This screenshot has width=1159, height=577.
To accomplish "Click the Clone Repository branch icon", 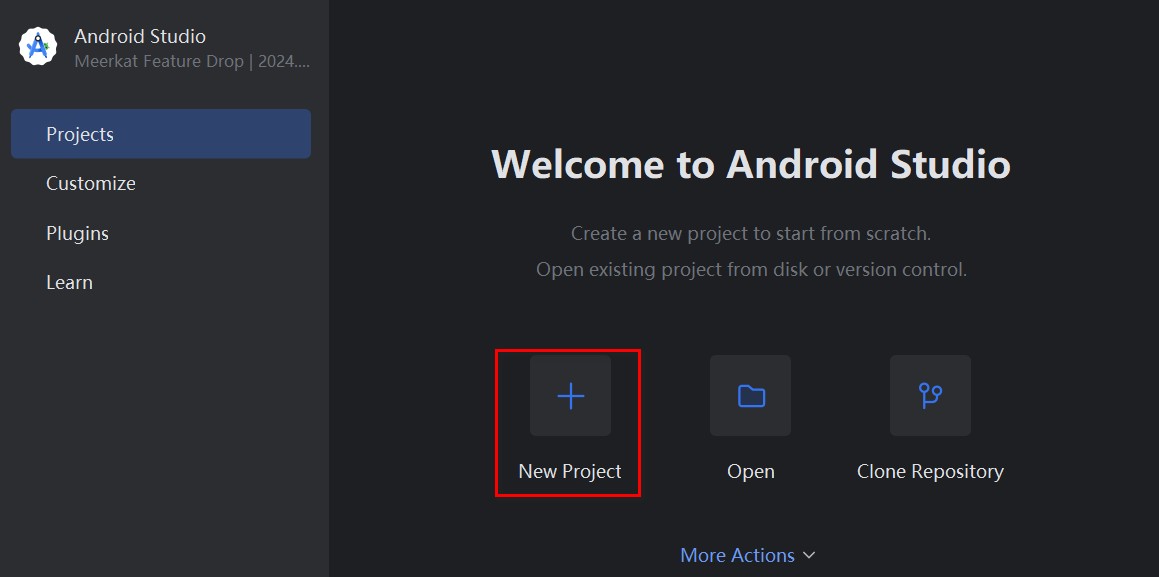I will click(x=930, y=395).
